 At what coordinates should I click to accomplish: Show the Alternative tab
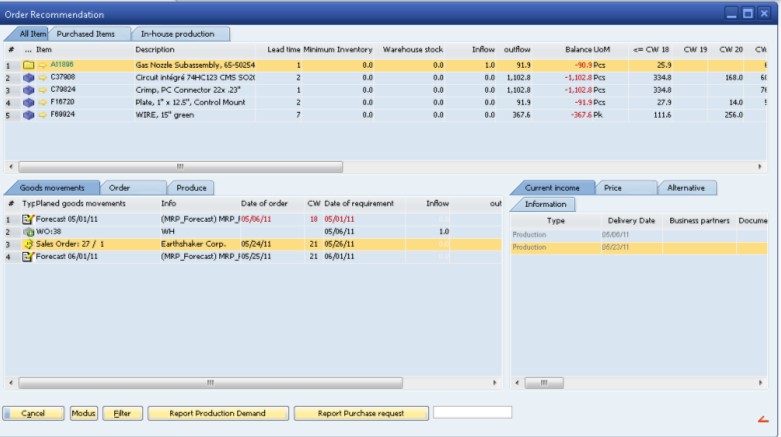pos(686,188)
